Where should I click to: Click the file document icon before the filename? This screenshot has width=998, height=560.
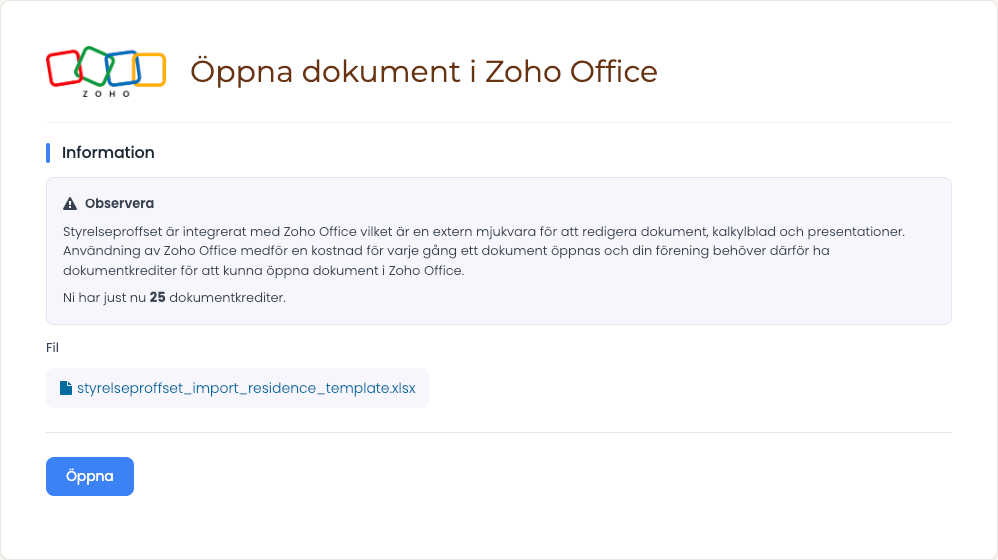66,388
